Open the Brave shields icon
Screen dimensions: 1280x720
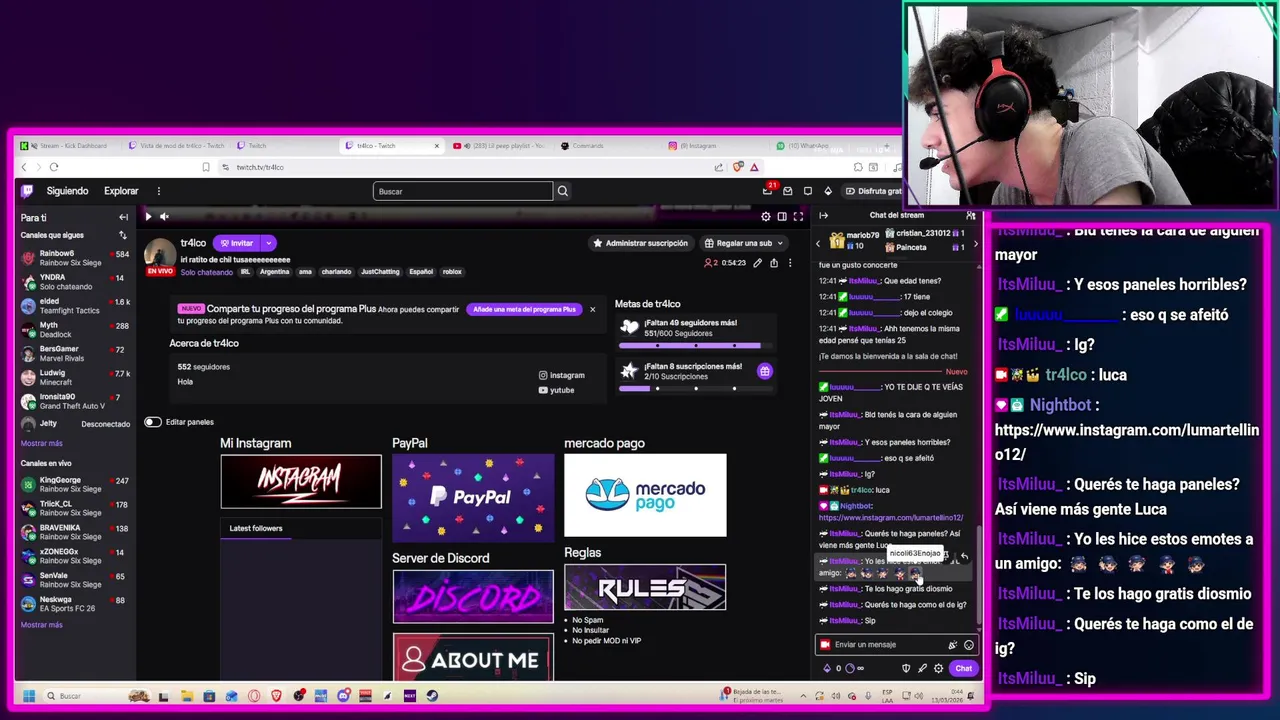738,167
